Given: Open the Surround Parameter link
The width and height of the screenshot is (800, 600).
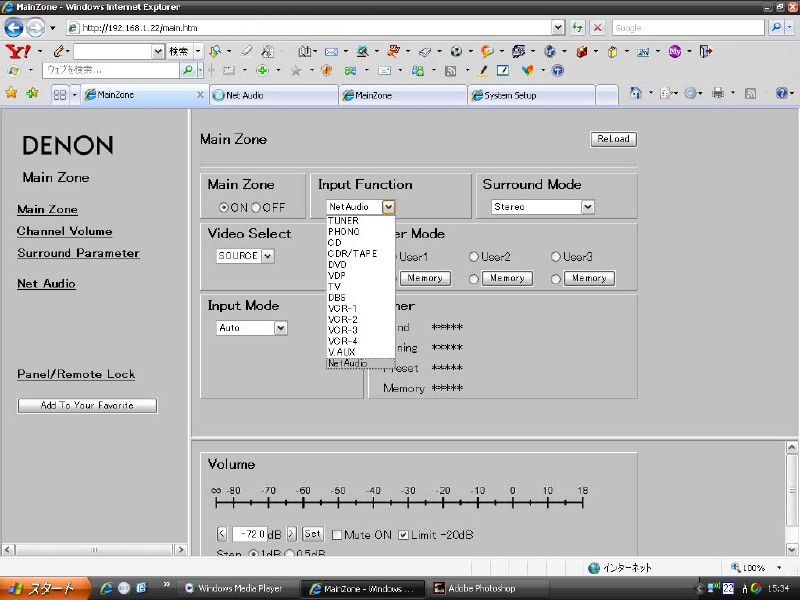Looking at the screenshot, I should click(x=78, y=253).
